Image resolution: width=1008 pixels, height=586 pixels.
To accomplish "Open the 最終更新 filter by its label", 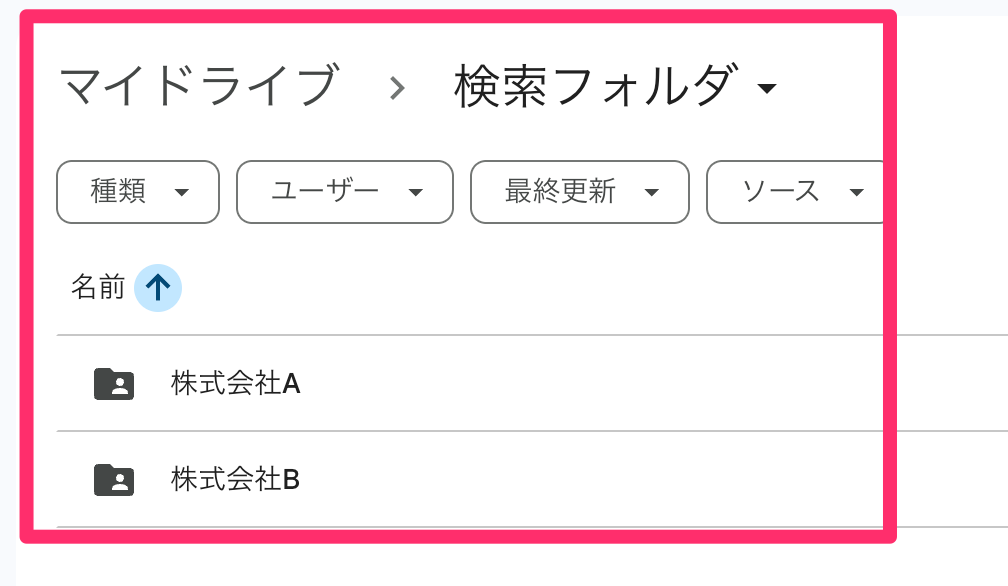I will point(560,192).
